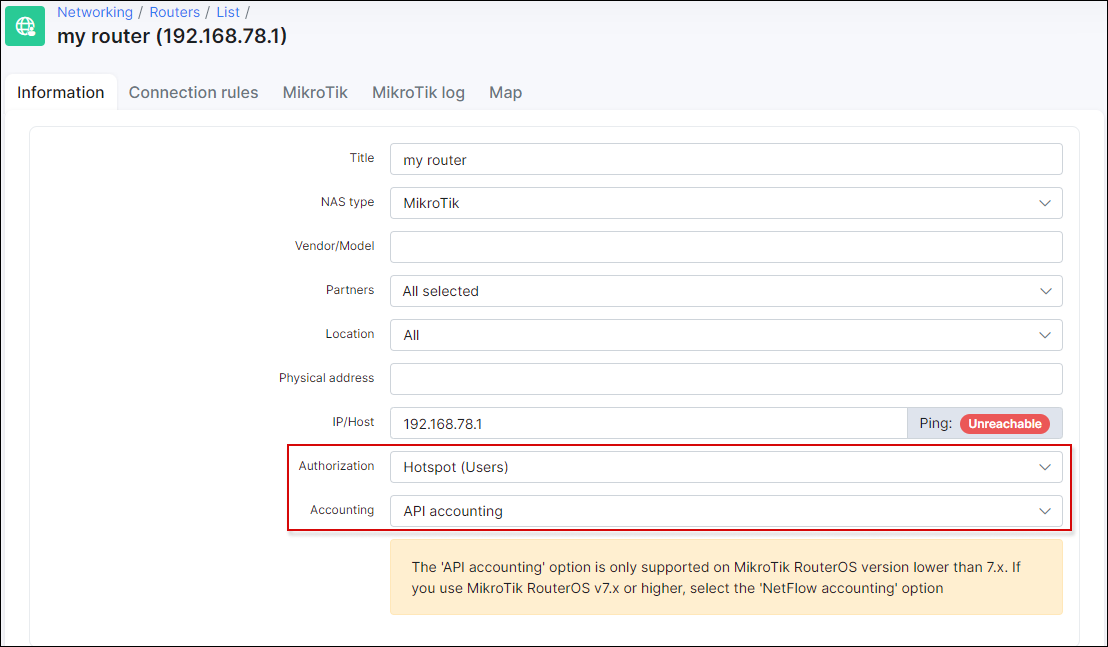
Task: Click the IP/Host input field
Action: coord(647,423)
